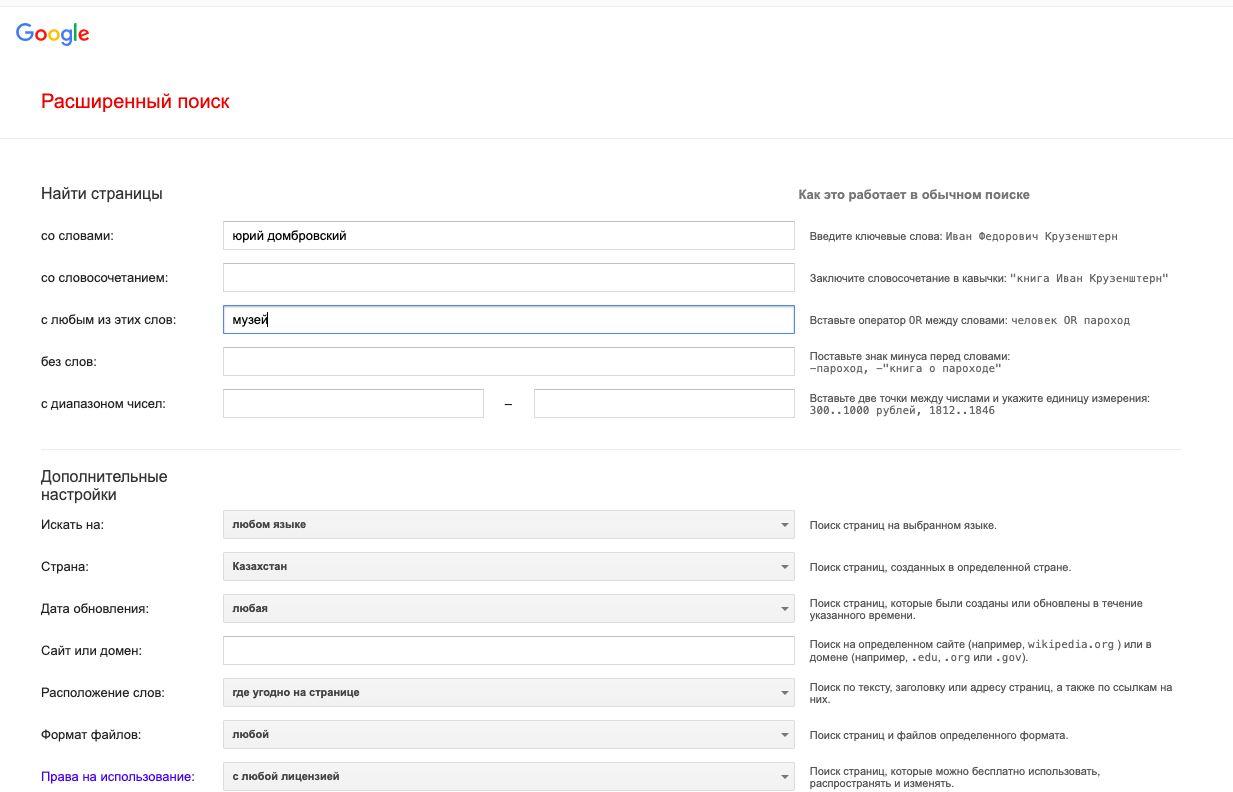Screen dimensions: 1233x792
Task: Click the first number range input box
Action: click(x=353, y=404)
